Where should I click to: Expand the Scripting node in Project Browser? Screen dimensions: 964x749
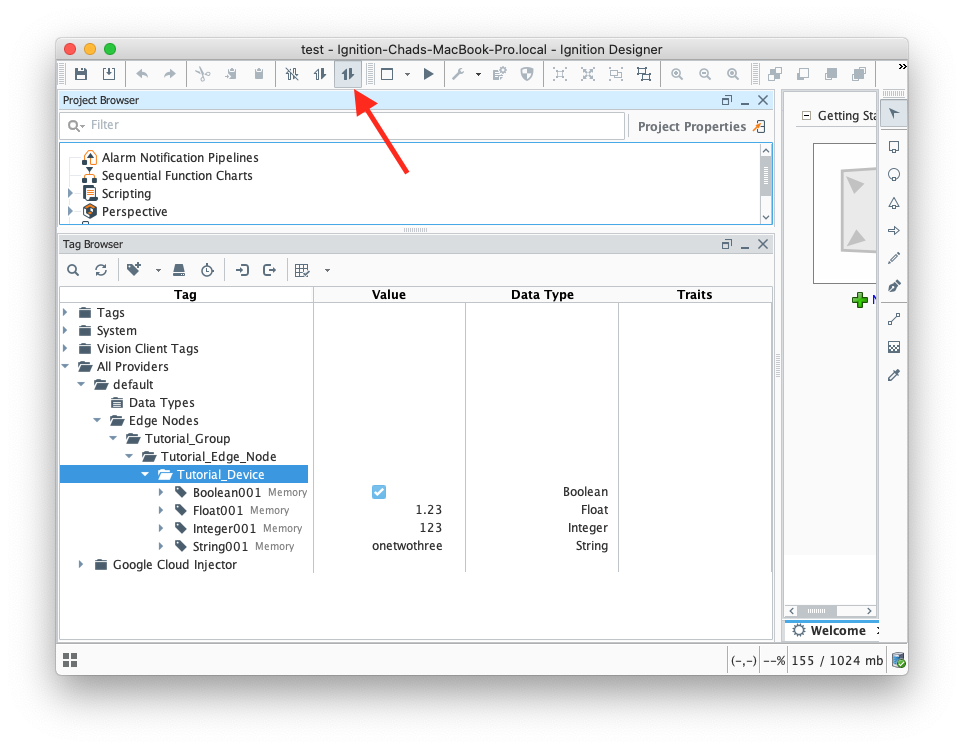[71, 194]
